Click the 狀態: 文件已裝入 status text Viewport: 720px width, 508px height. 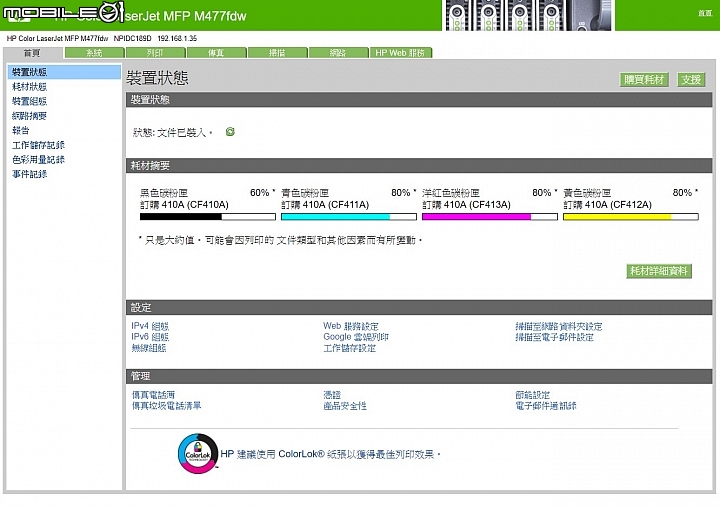[x=173, y=132]
